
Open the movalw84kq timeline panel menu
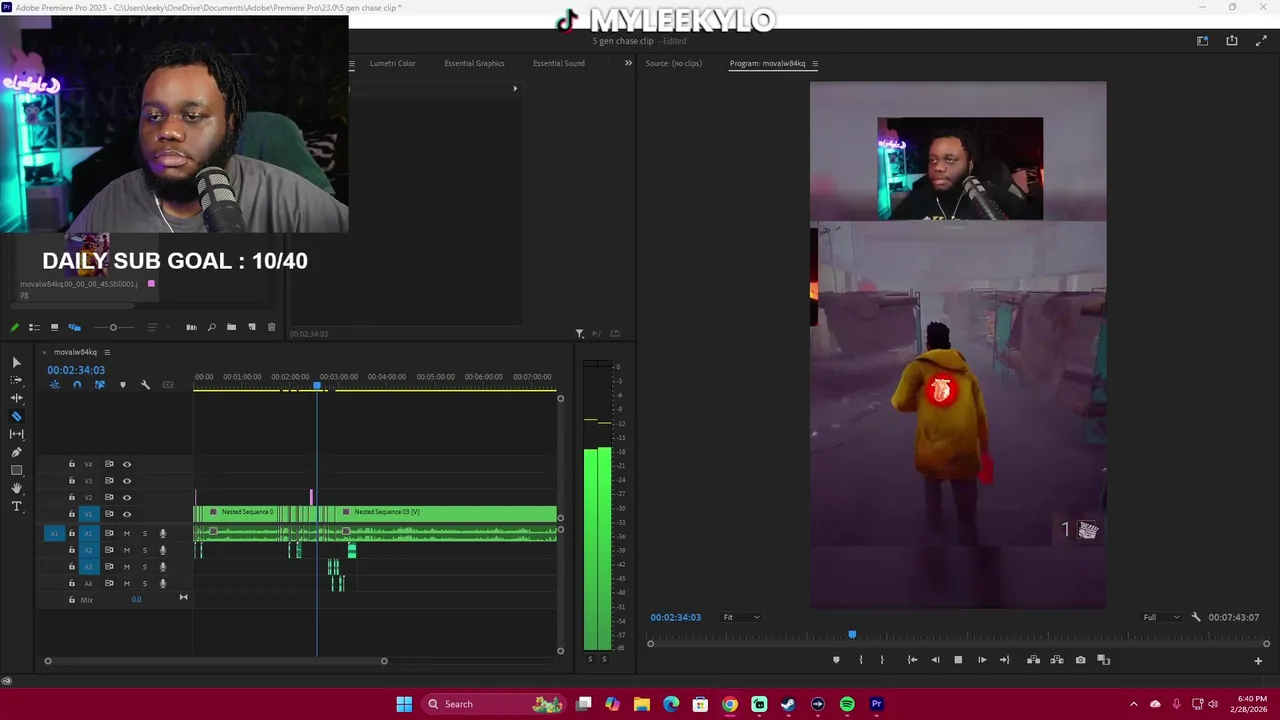click(107, 352)
